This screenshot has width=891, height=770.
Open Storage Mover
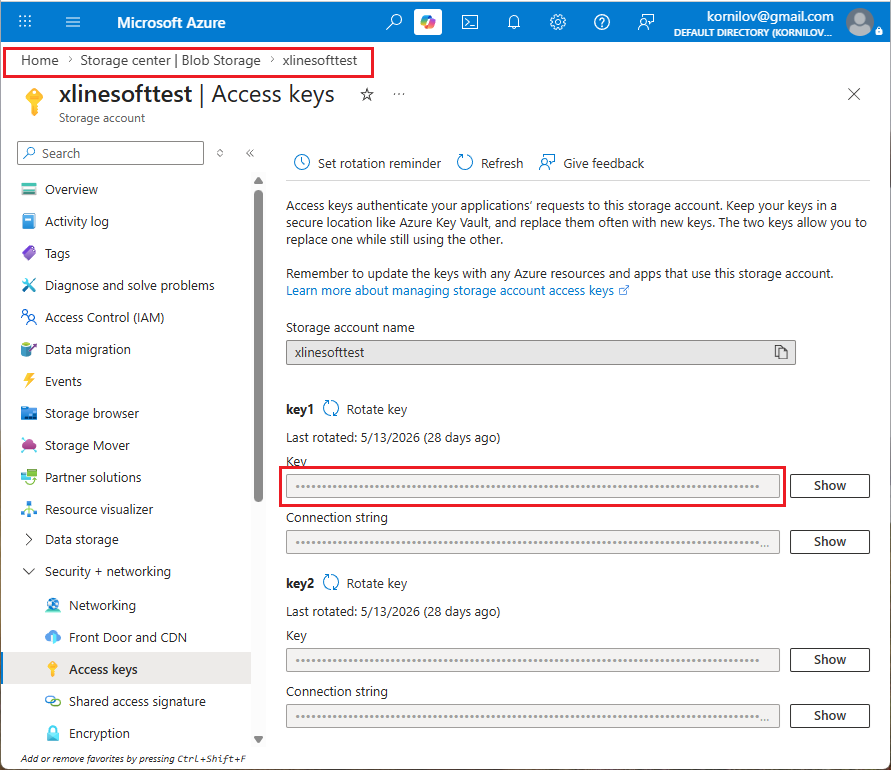click(x=88, y=446)
